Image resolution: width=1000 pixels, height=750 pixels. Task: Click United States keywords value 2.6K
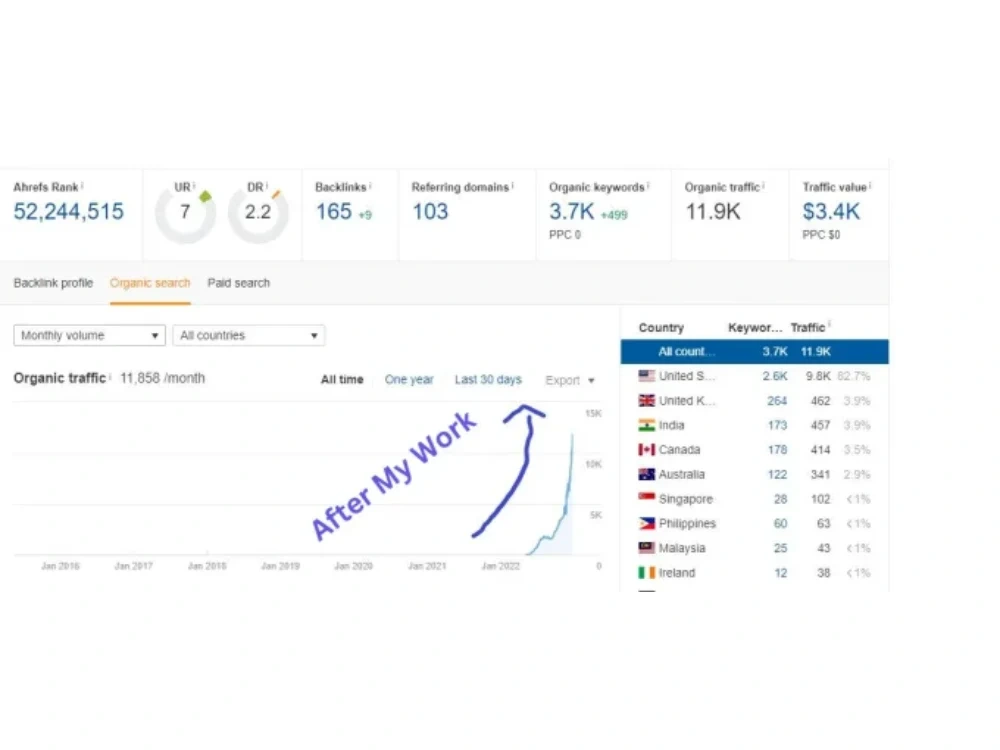pyautogui.click(x=774, y=376)
